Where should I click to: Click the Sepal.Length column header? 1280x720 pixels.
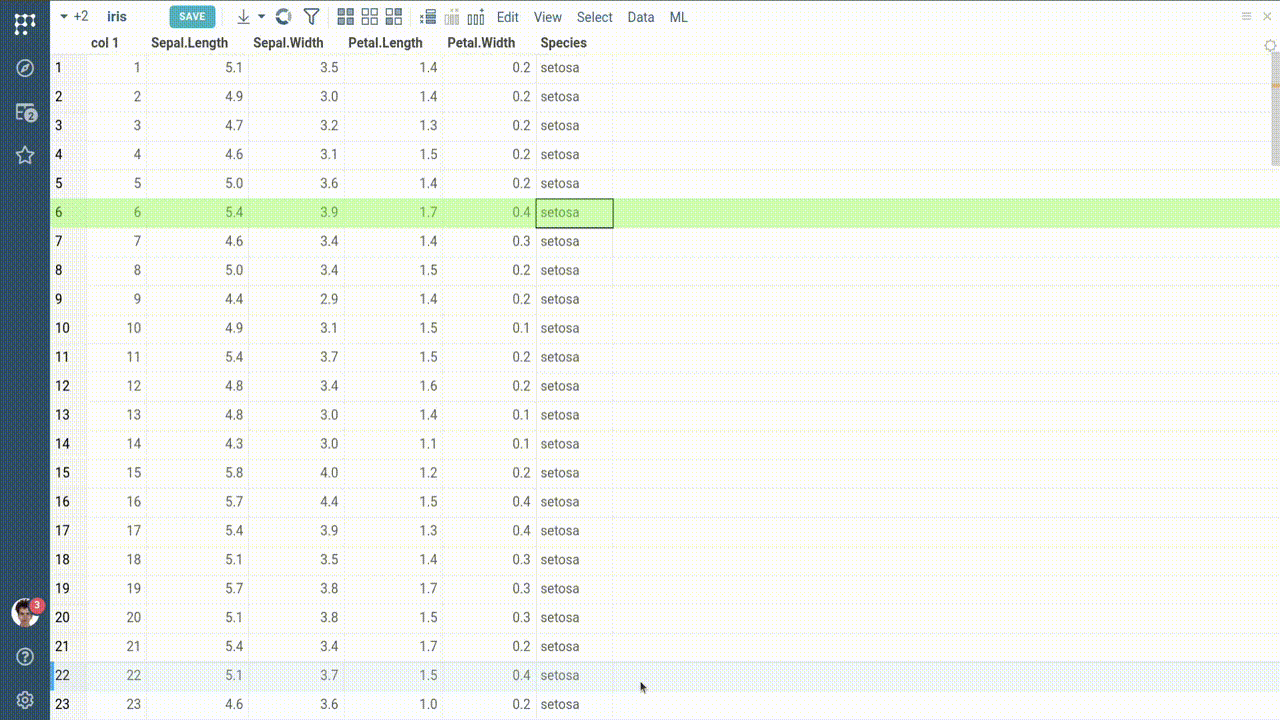point(189,43)
